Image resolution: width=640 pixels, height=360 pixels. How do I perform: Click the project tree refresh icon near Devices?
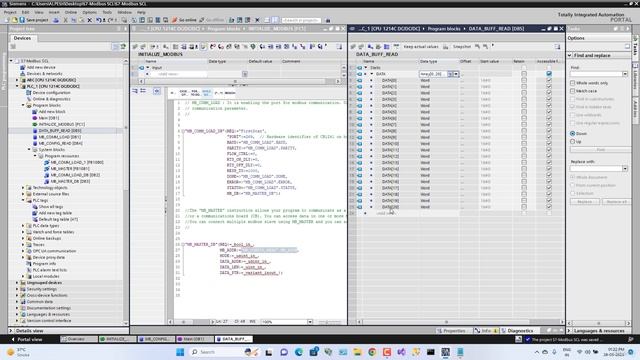(123, 47)
